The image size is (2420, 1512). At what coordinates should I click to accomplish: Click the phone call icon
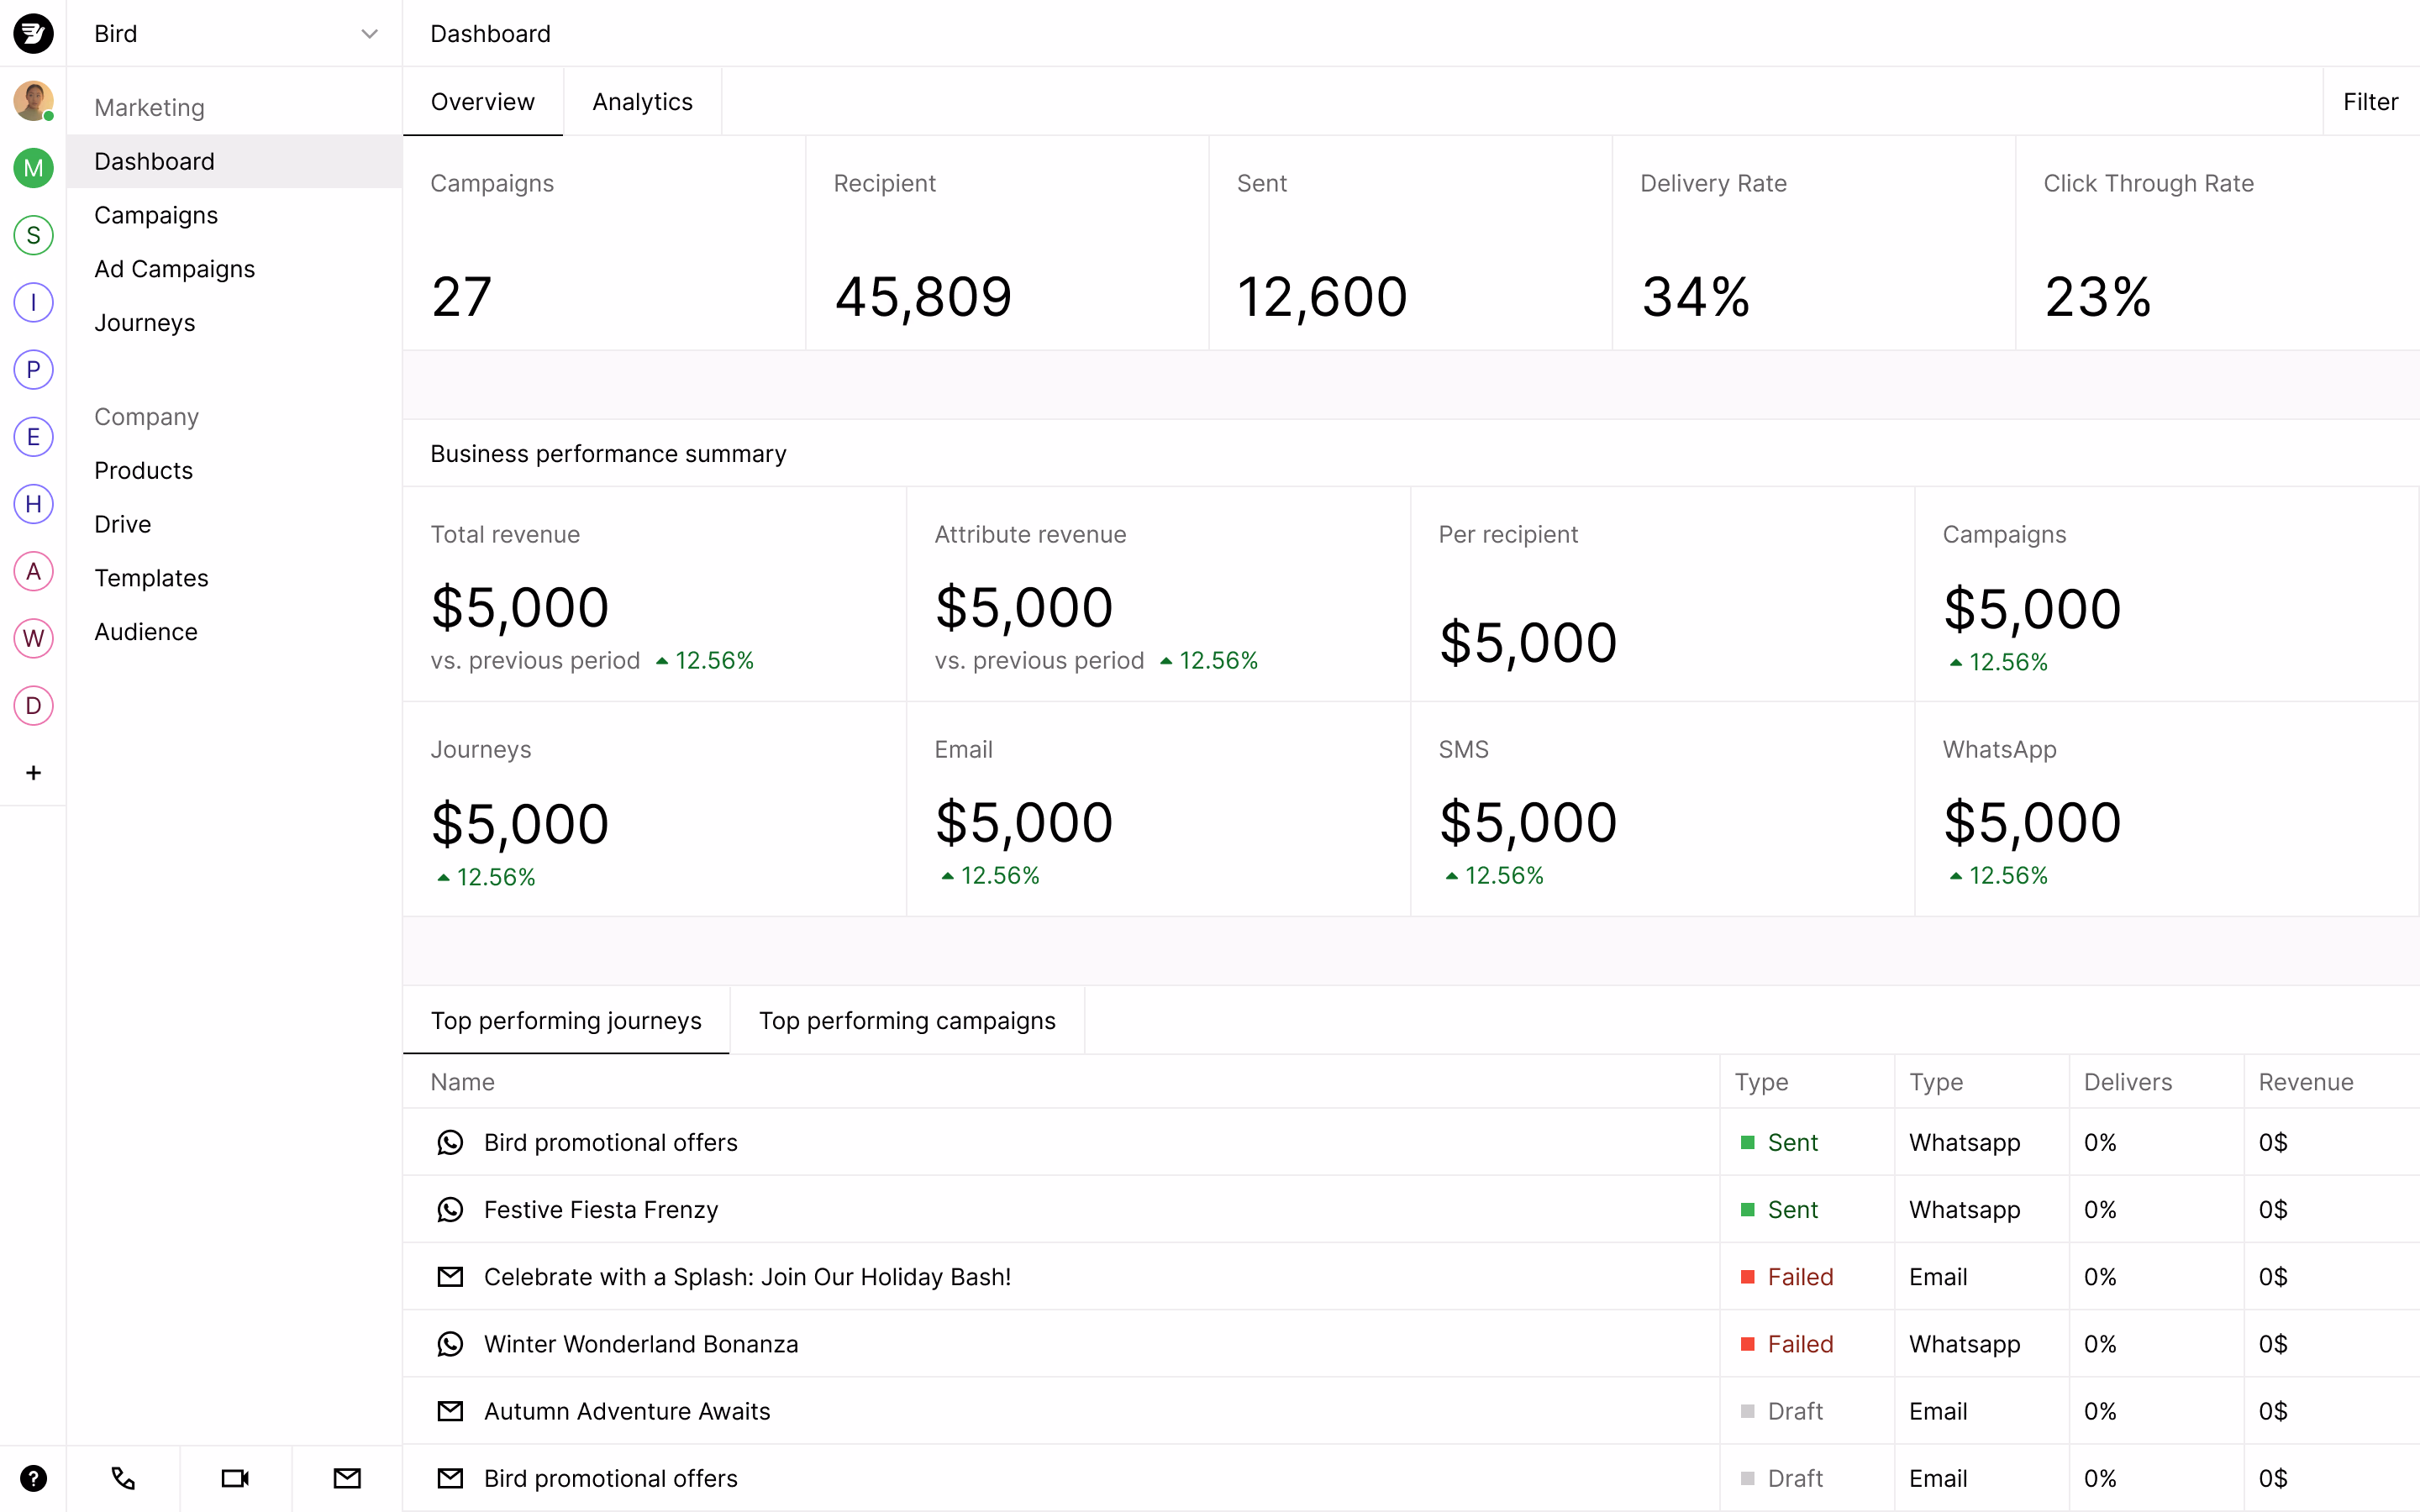tap(123, 1477)
